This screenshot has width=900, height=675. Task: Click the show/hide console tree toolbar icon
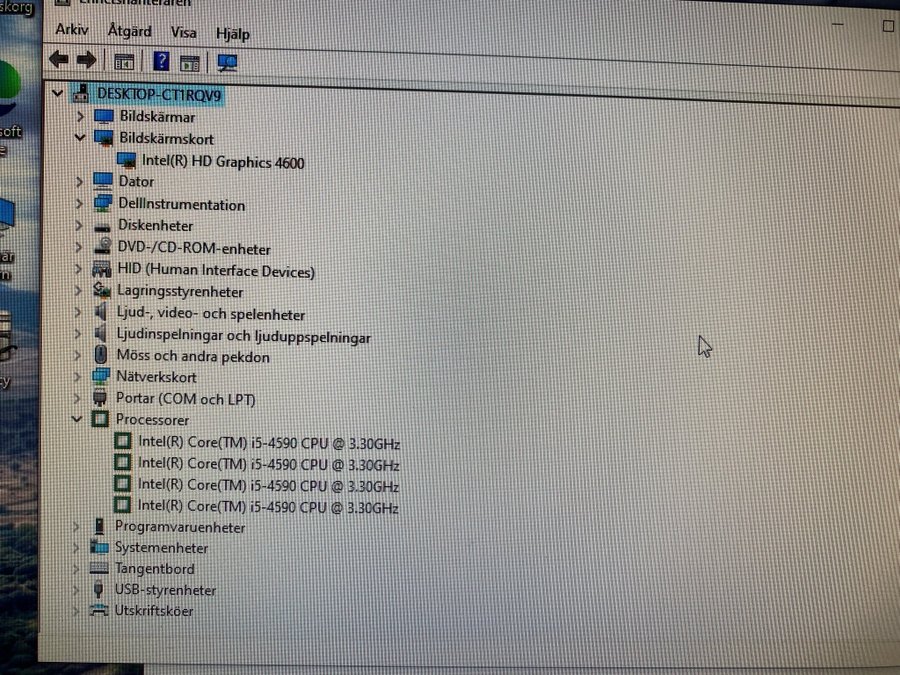(x=124, y=62)
